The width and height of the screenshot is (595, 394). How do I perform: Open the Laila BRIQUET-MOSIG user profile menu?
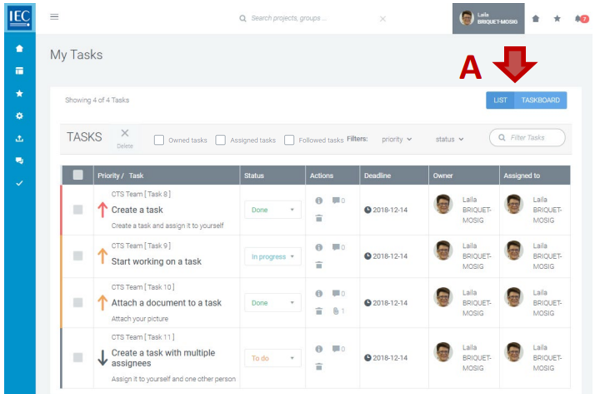488,18
